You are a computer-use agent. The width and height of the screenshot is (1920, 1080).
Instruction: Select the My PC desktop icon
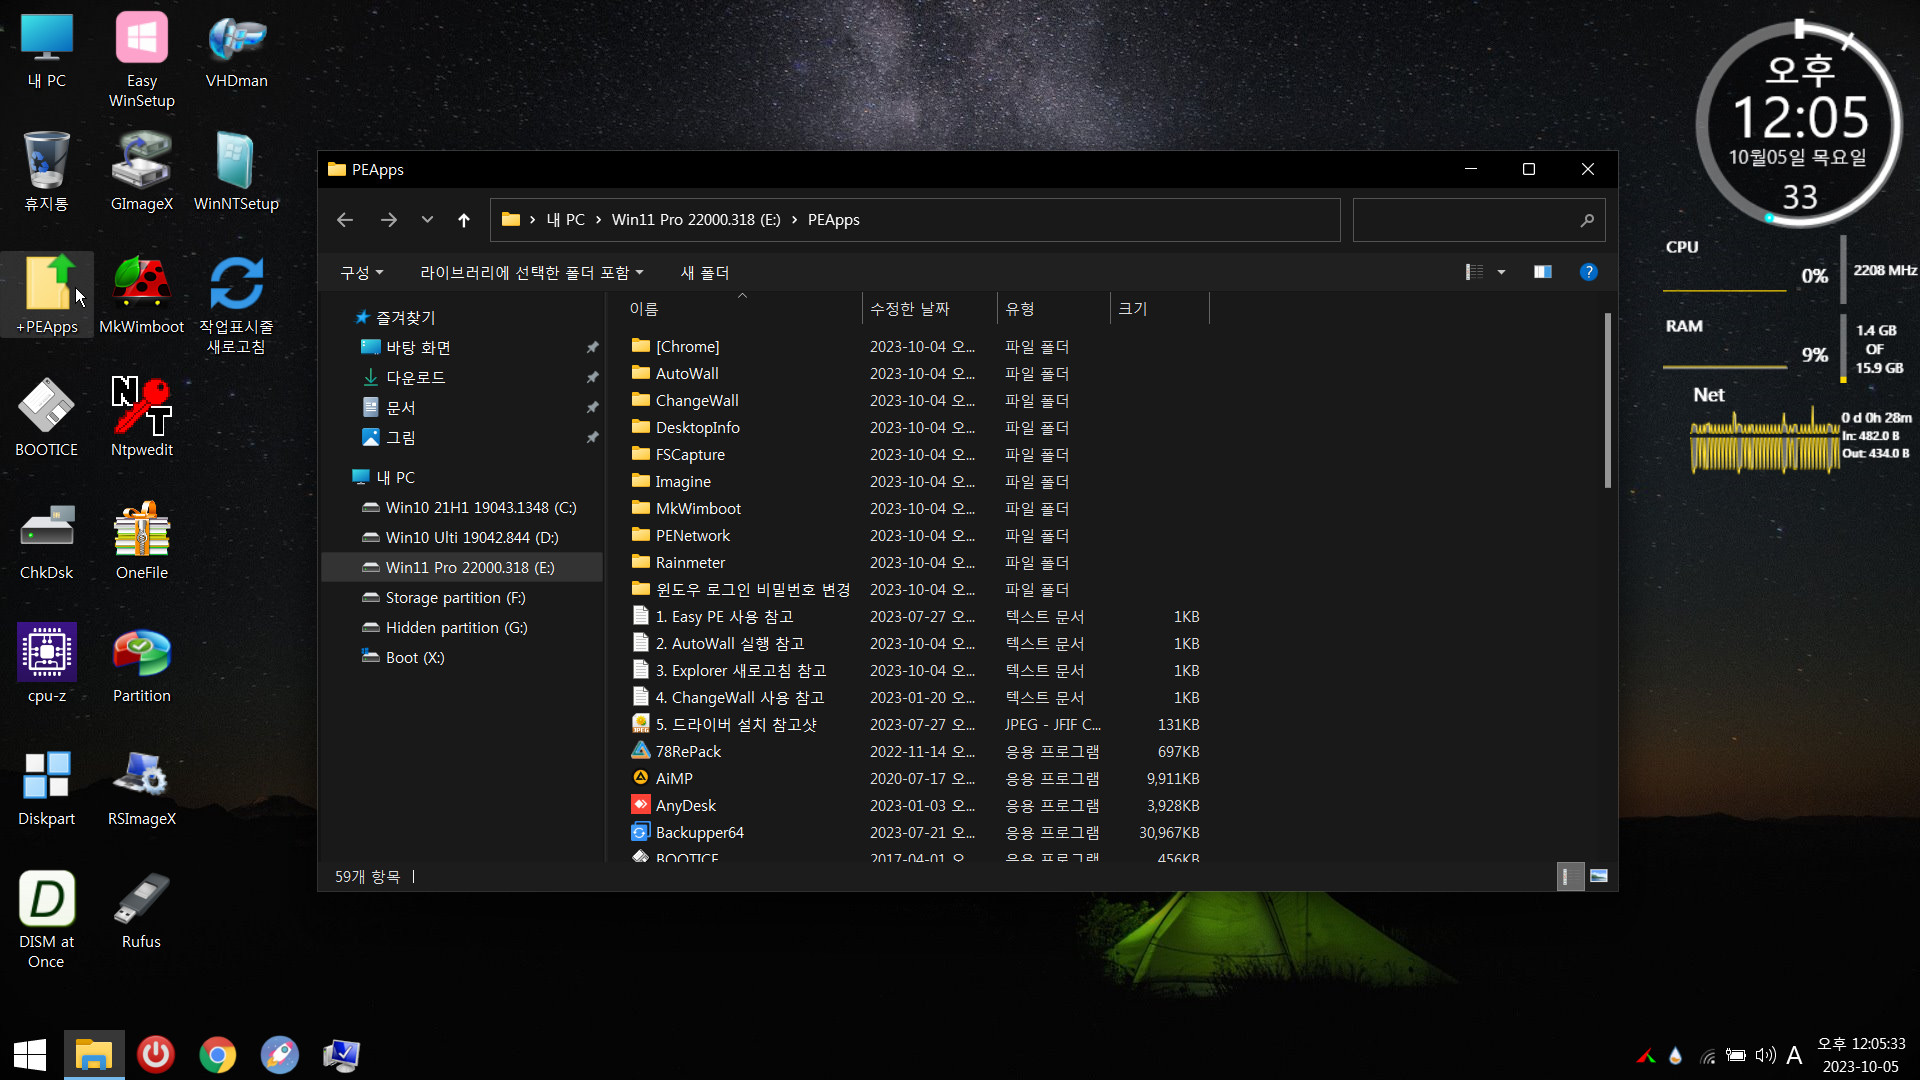click(47, 52)
